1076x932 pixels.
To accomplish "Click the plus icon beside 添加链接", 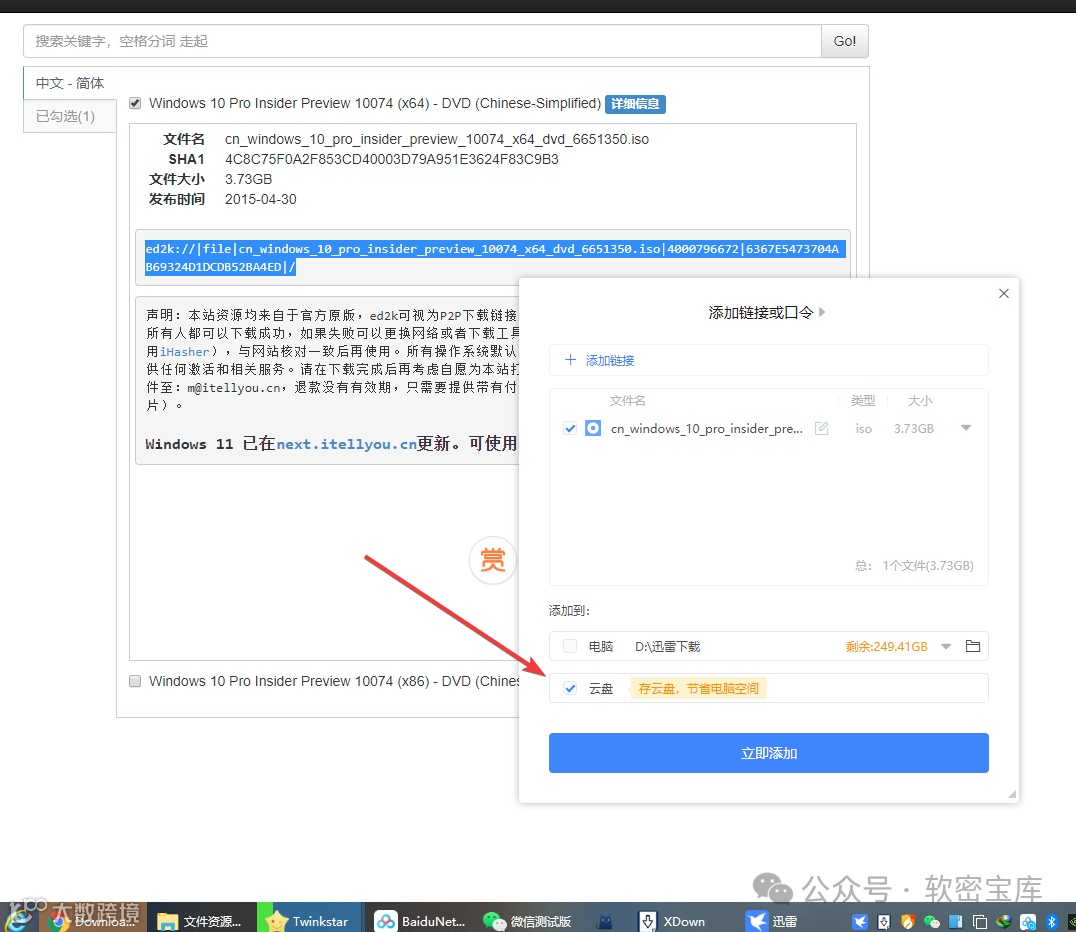I will click(570, 360).
